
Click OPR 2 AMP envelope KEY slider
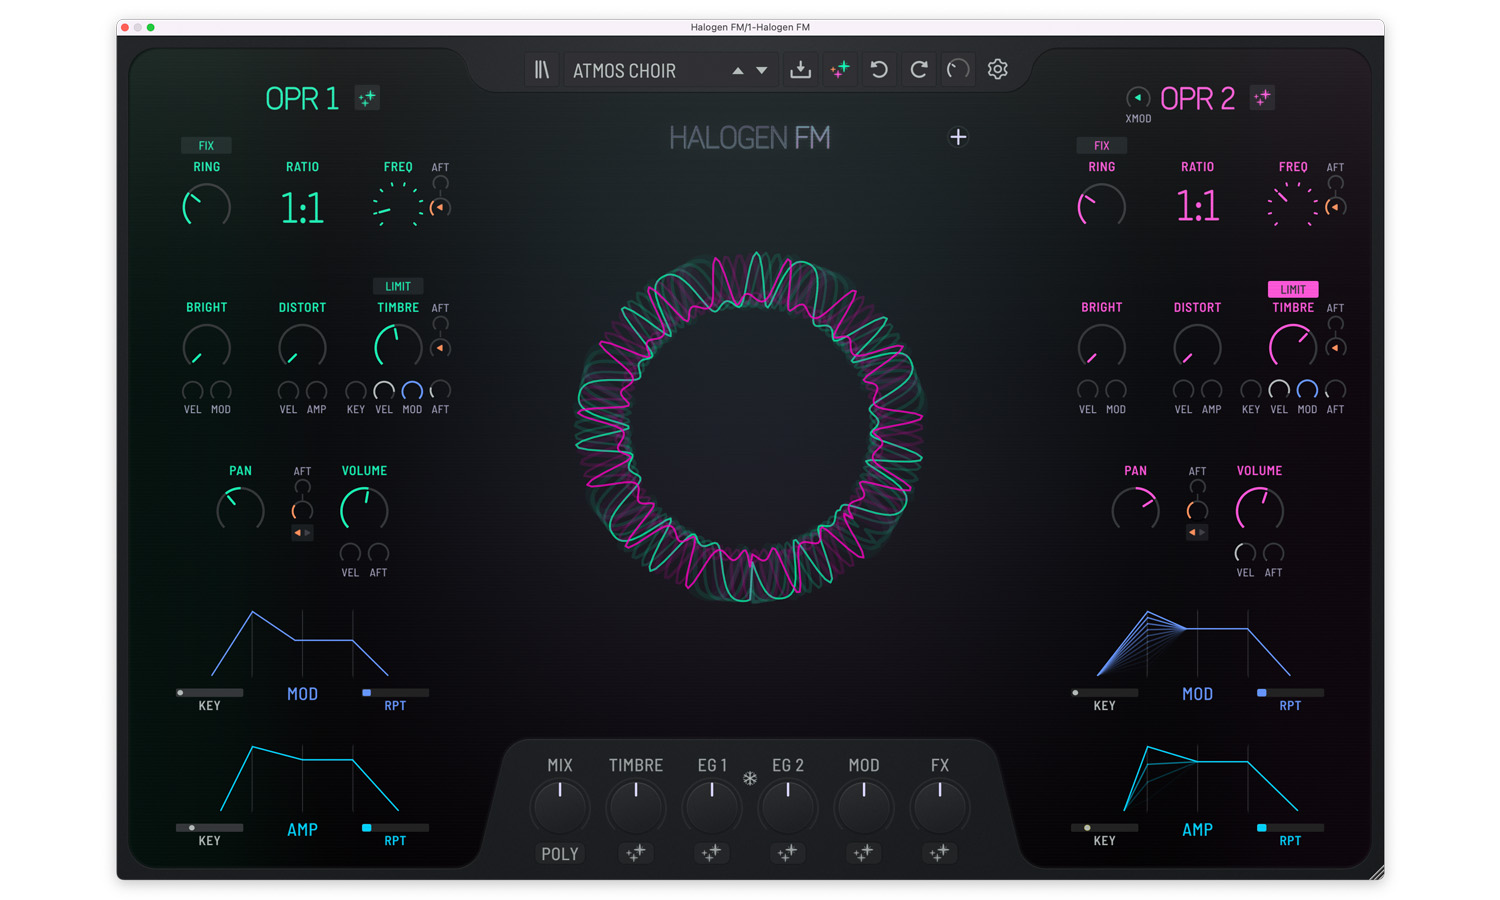point(1104,827)
